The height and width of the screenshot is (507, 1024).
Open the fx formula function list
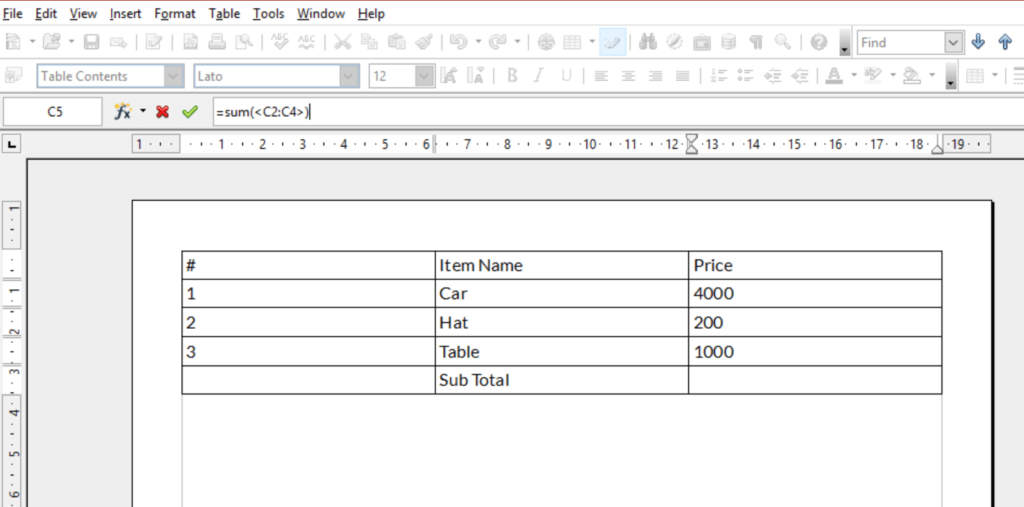pyautogui.click(x=123, y=112)
